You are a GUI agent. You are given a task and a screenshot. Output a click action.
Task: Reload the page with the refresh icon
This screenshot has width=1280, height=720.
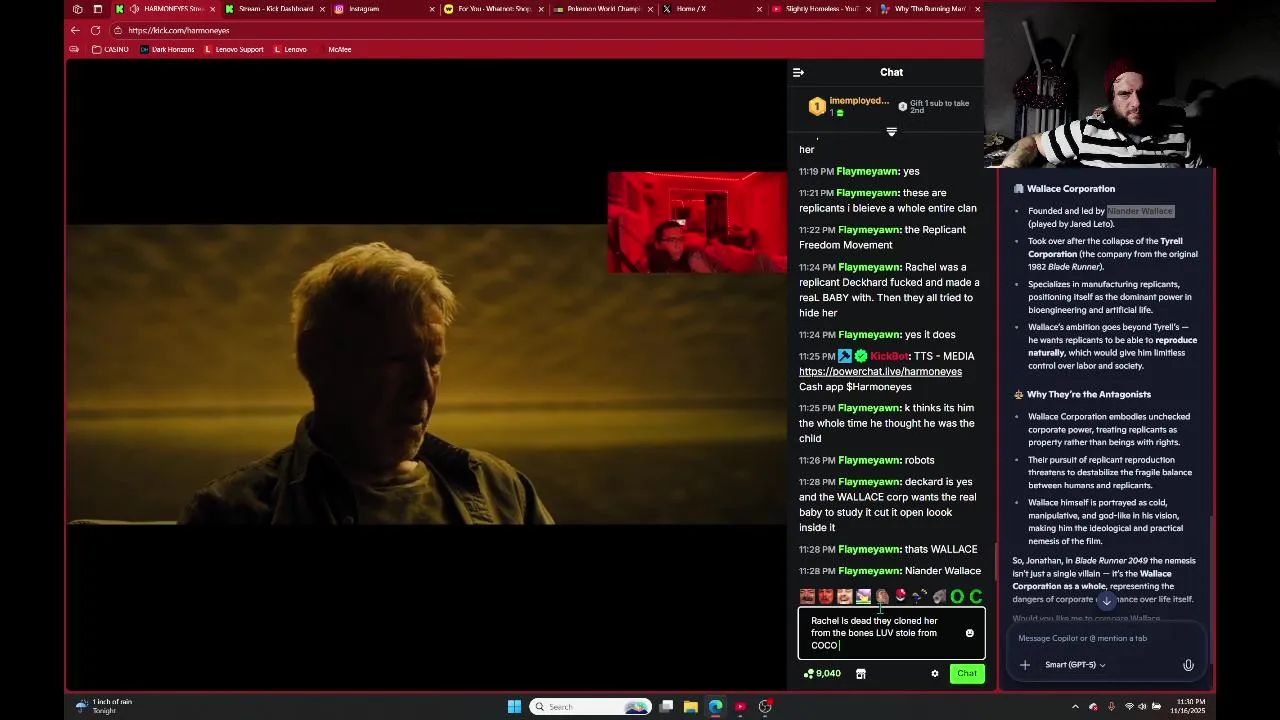point(96,30)
